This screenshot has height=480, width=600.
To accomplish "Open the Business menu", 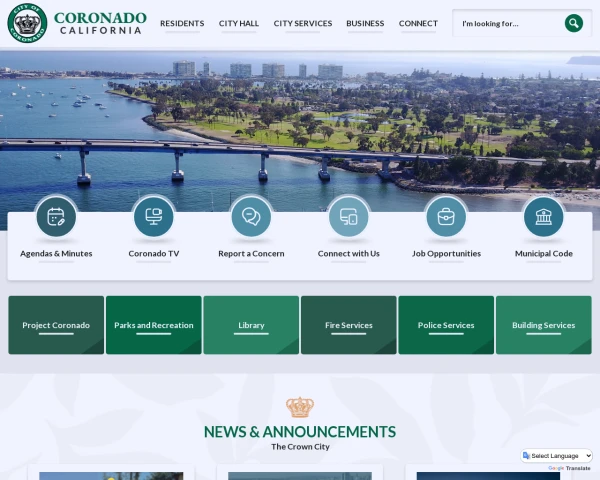I will [x=365, y=23].
